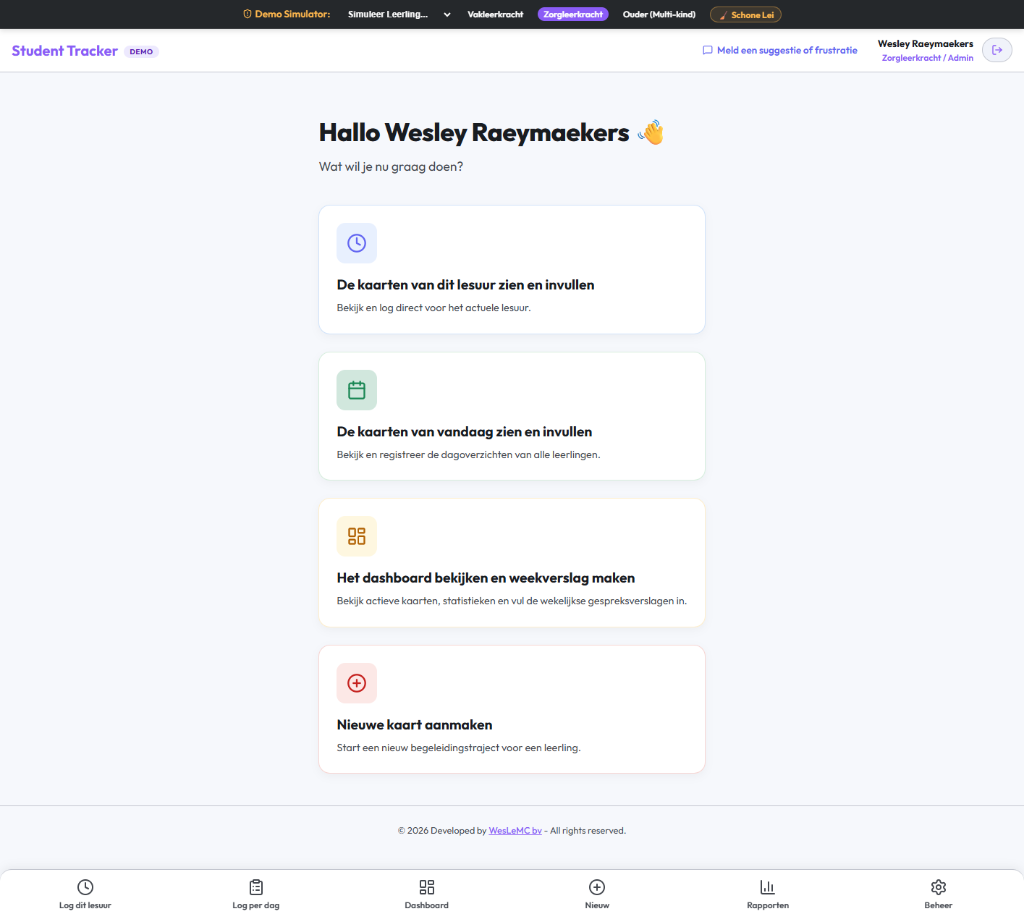Open the 'Nieuwe kaart aanmaken' card title
The image size is (1024, 919).
[415, 725]
